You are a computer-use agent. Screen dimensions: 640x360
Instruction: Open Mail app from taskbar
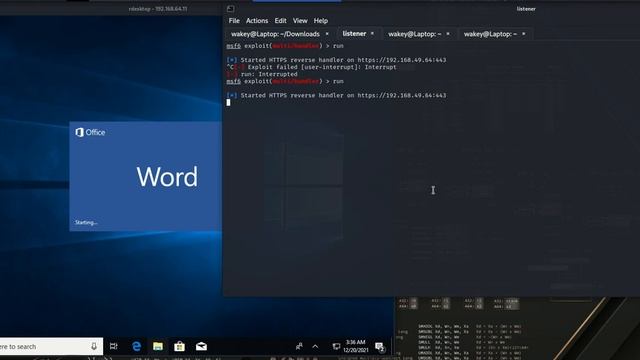[x=201, y=347]
